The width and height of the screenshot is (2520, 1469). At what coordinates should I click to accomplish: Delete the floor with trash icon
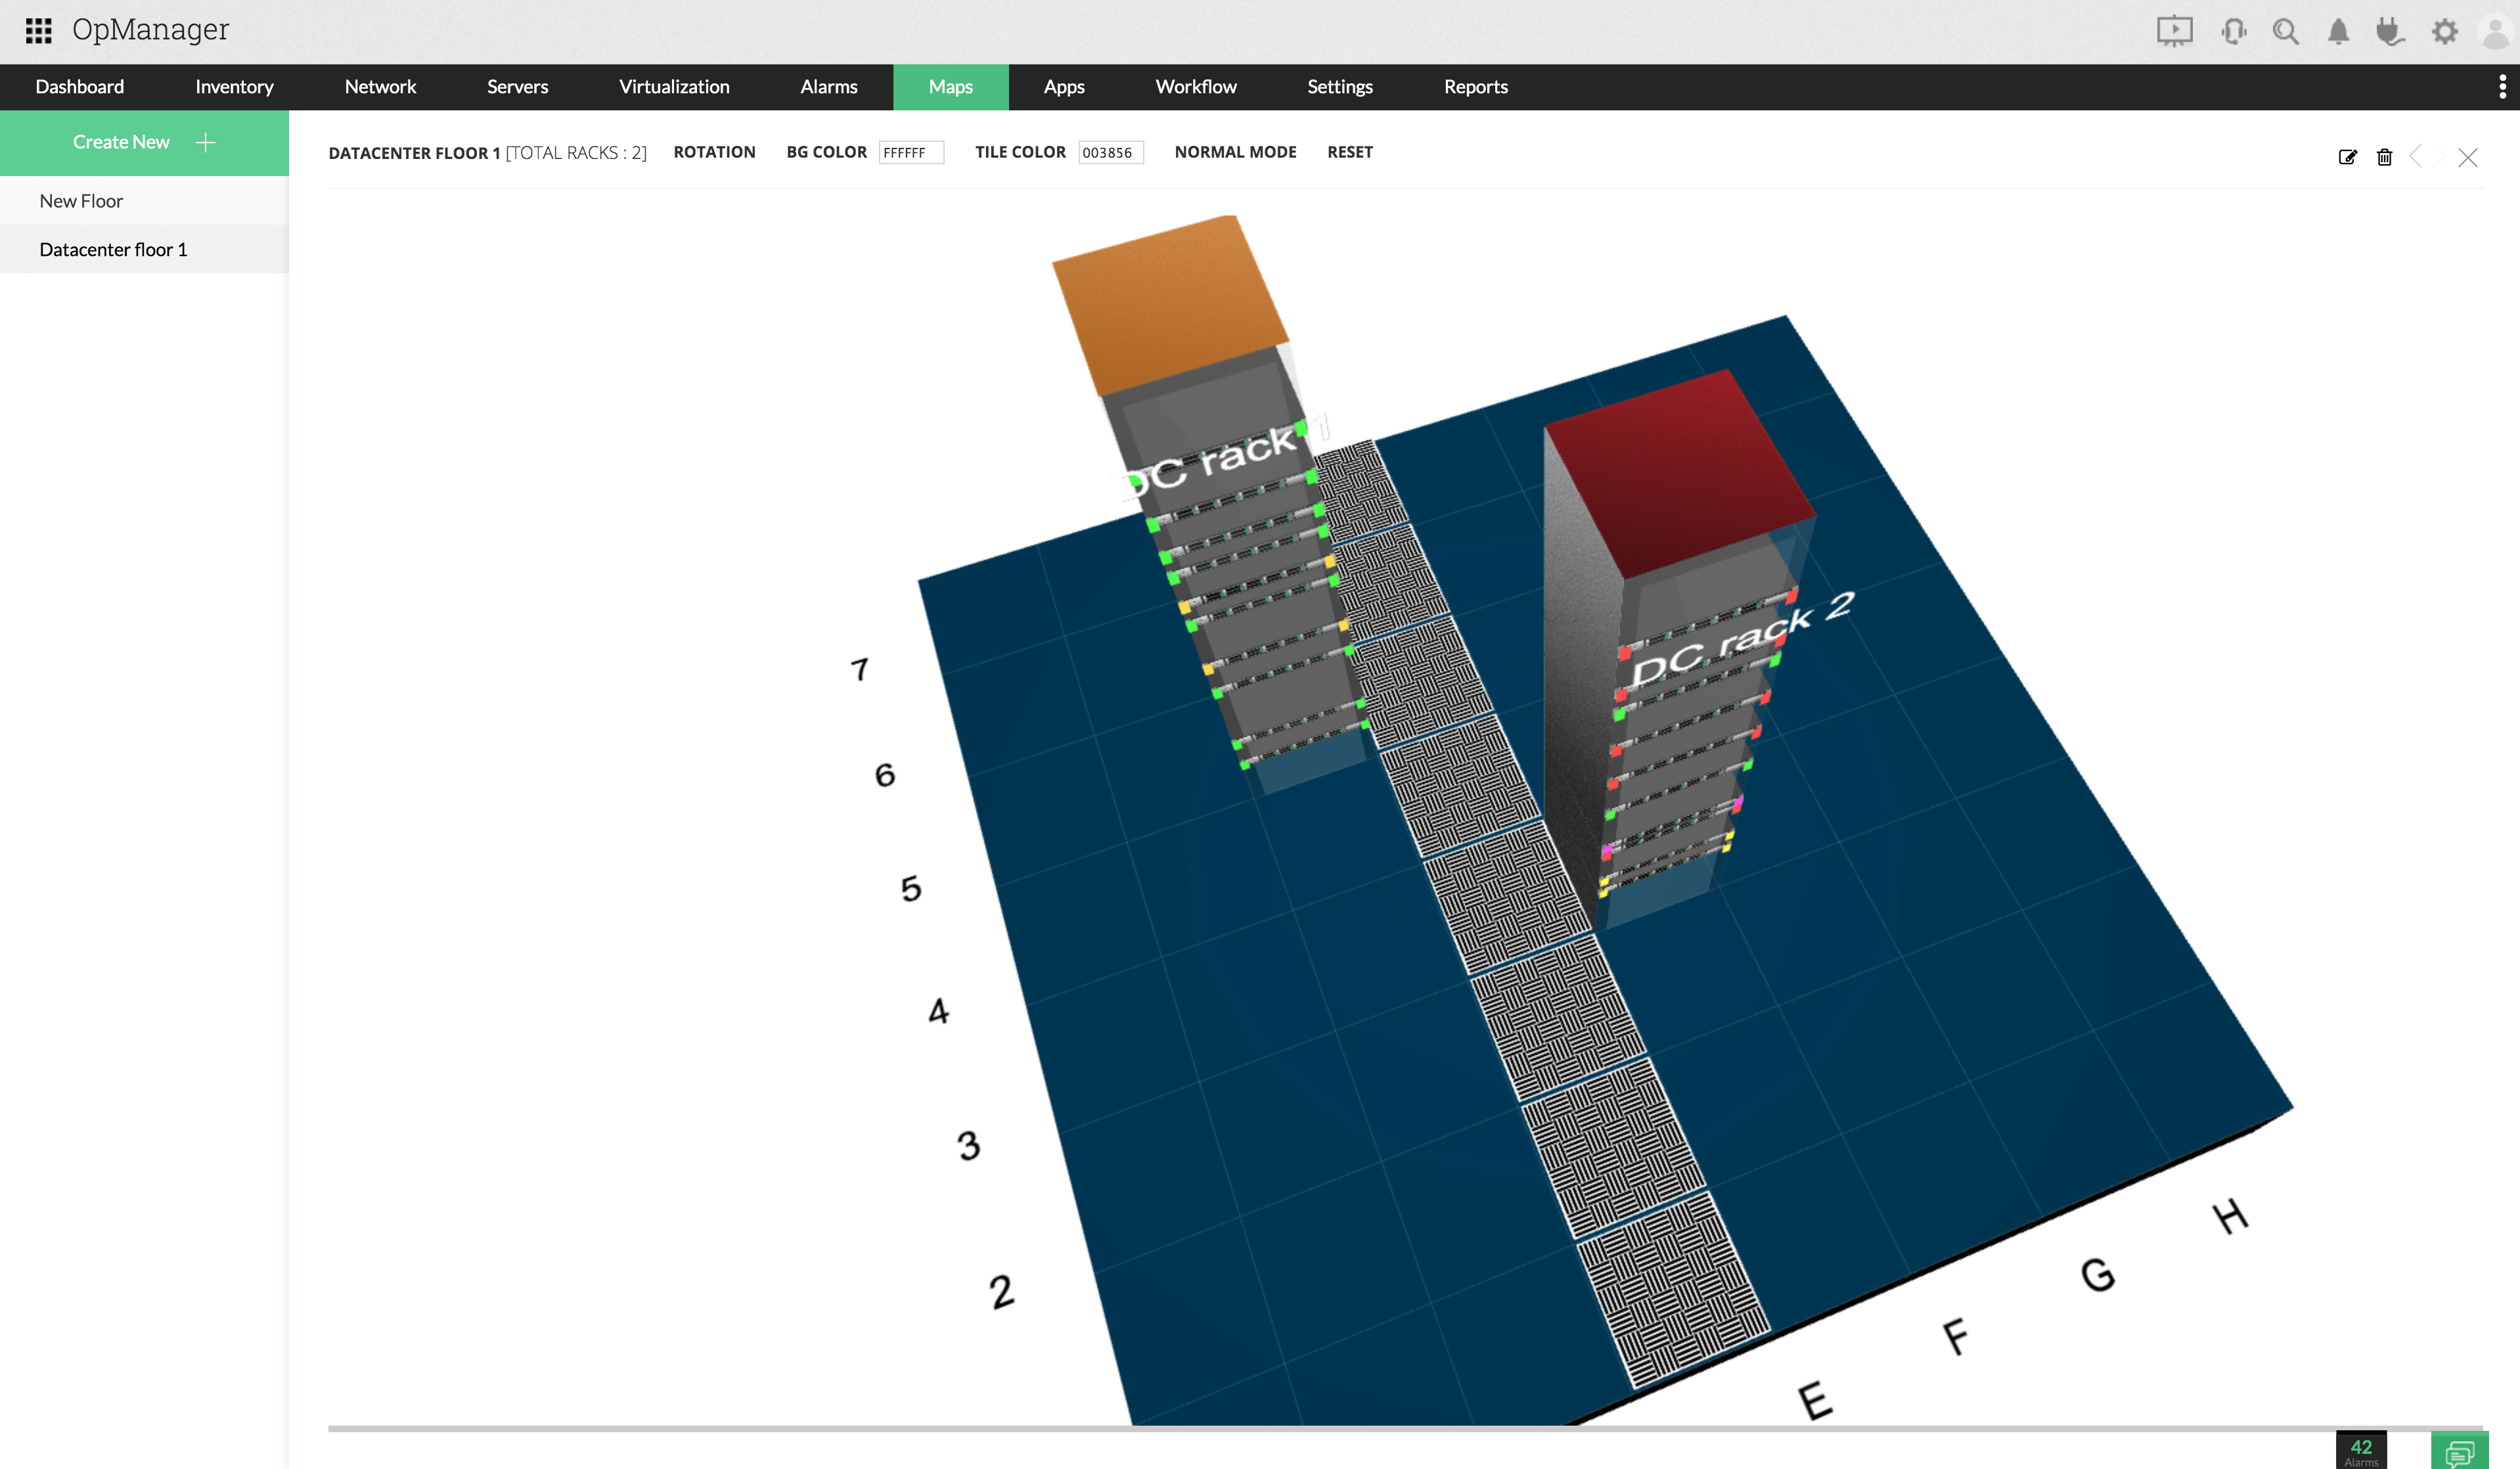coord(2384,157)
